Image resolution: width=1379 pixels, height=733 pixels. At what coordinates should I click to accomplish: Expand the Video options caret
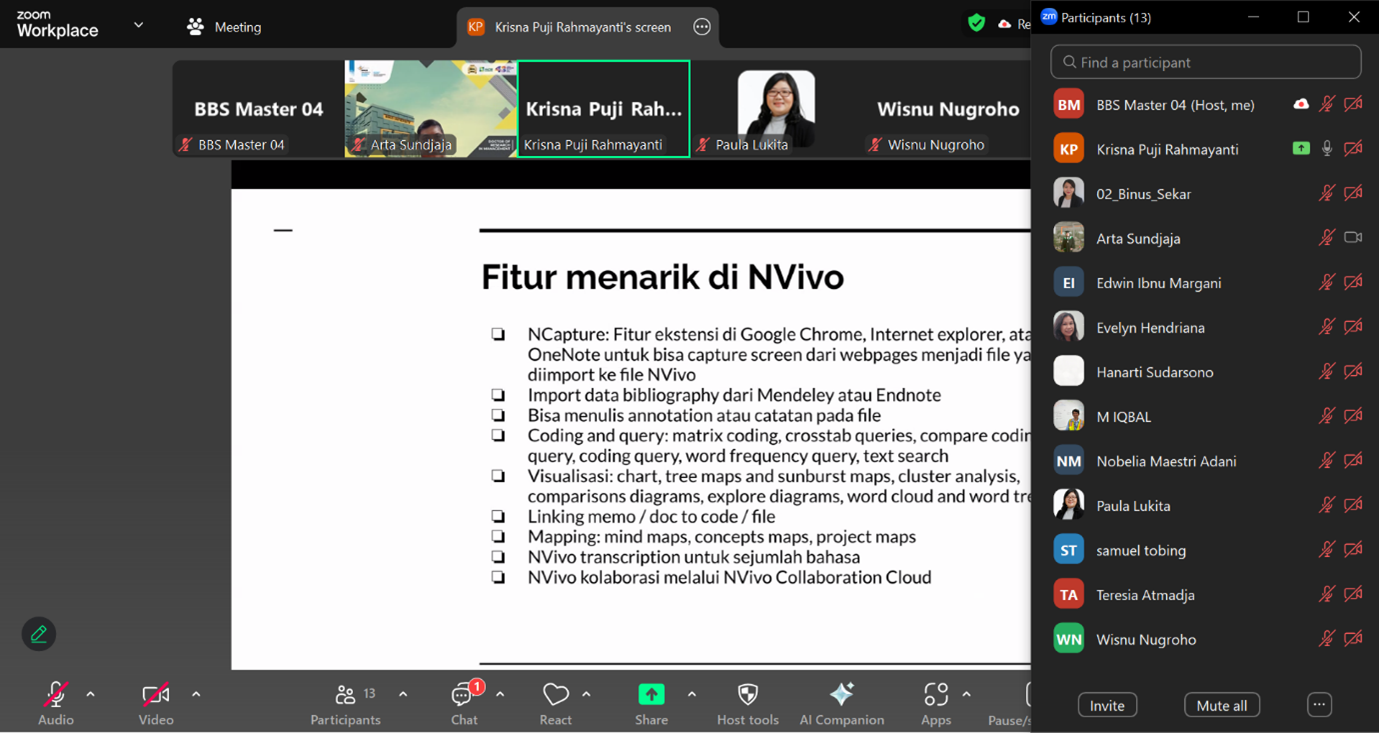(x=196, y=694)
